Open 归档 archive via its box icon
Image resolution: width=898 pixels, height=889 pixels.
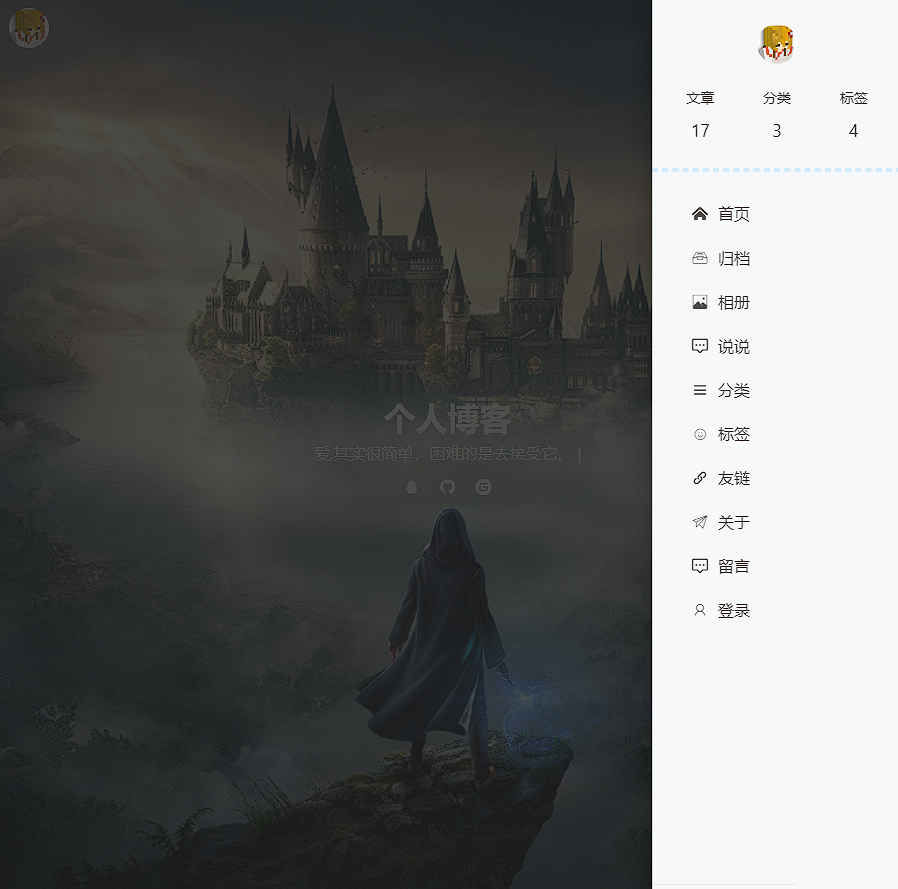(x=700, y=258)
